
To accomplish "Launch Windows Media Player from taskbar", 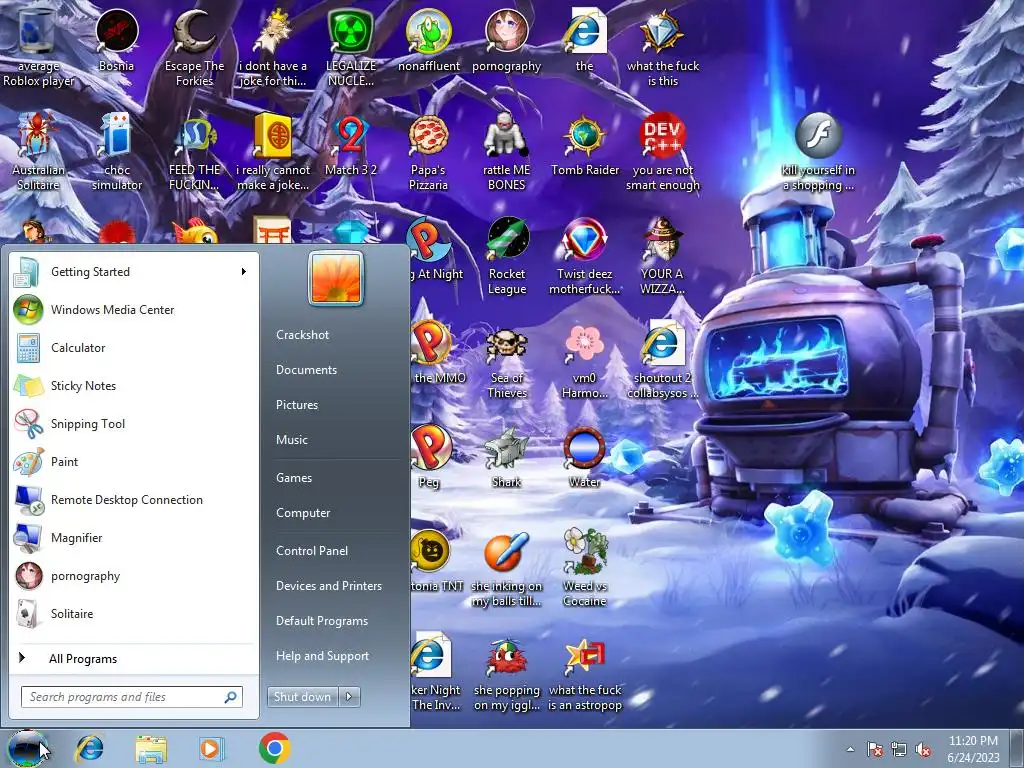I will point(211,748).
